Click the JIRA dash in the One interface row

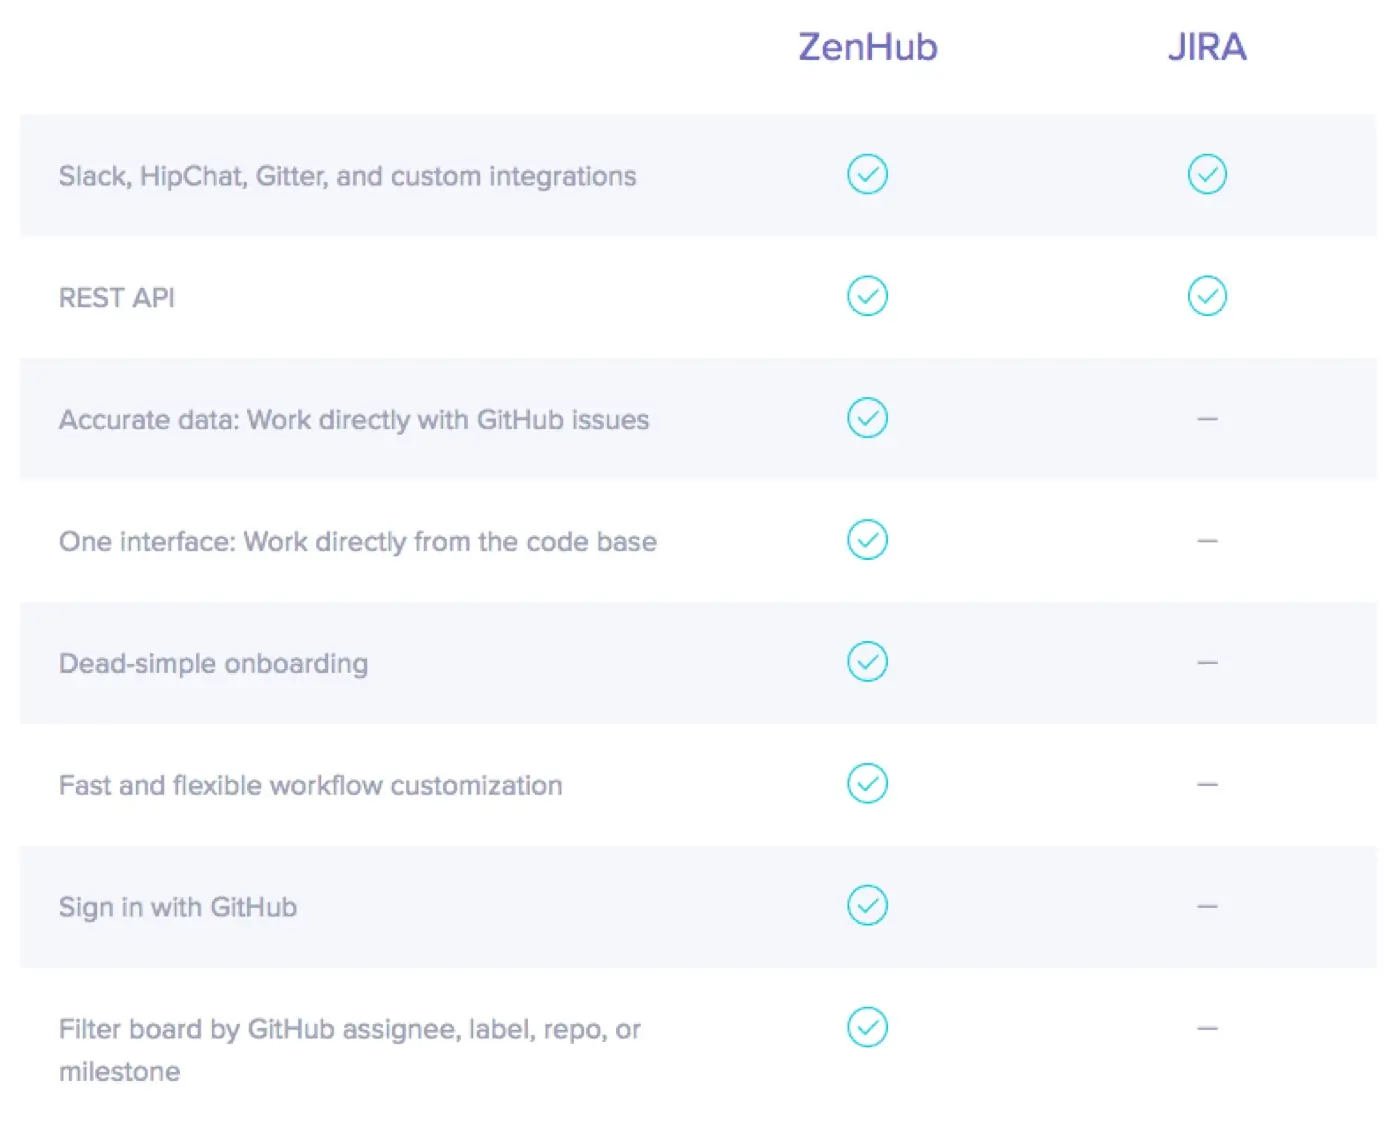pos(1207,541)
